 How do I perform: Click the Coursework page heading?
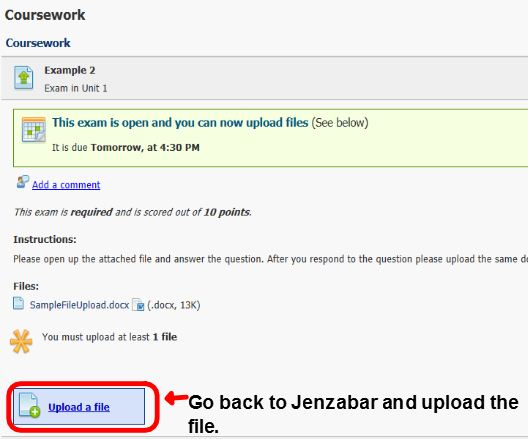coord(45,15)
